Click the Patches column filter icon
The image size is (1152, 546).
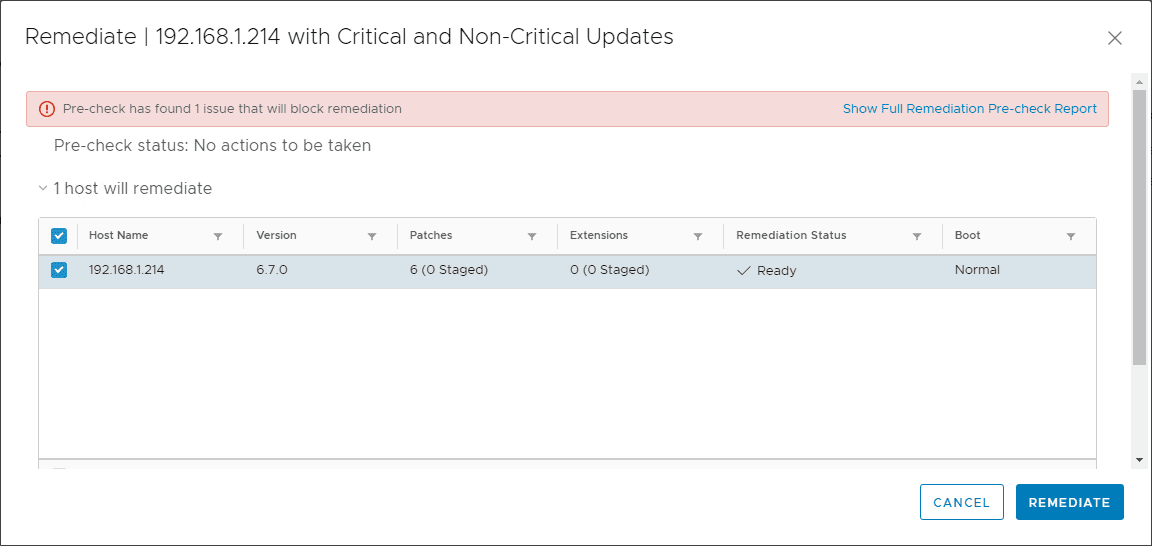coord(532,237)
